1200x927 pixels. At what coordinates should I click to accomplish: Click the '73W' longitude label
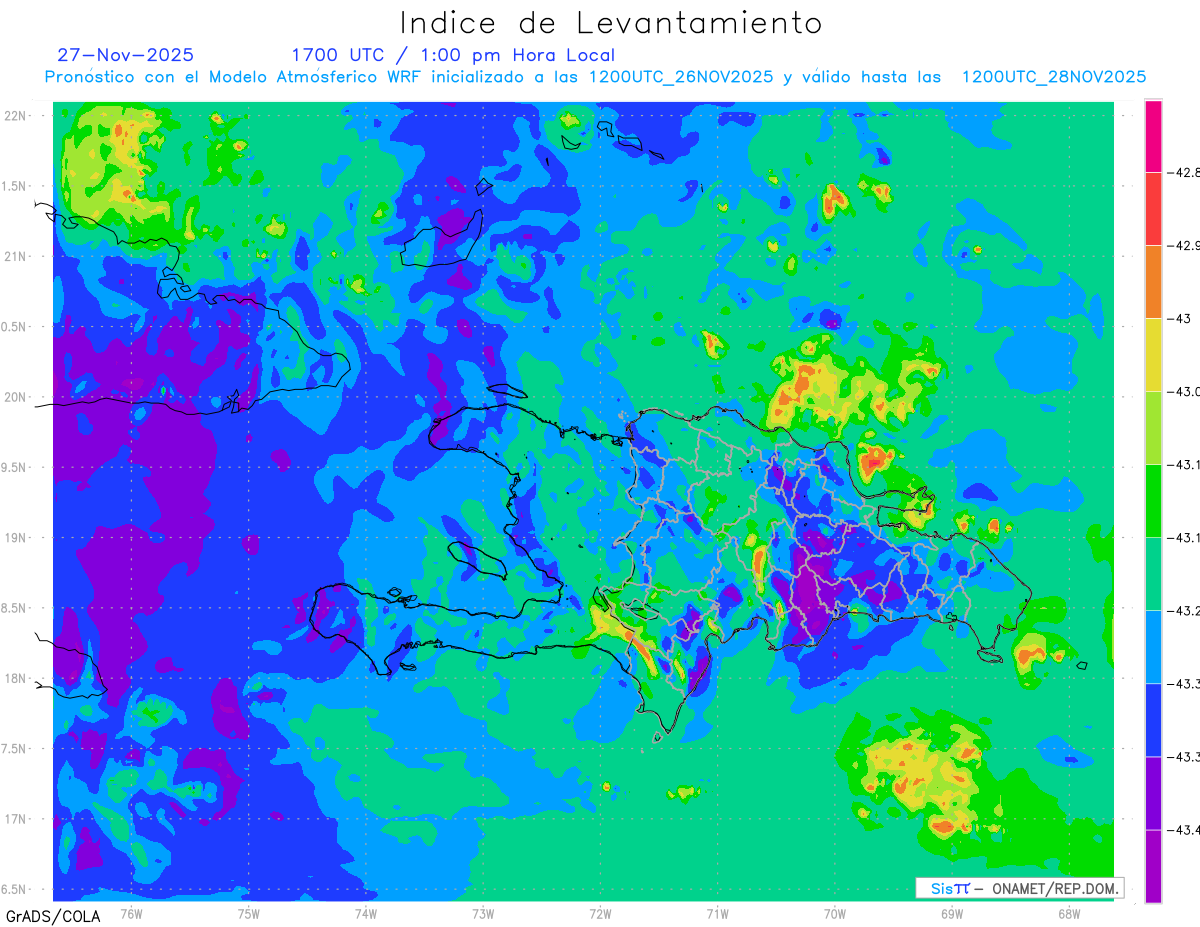(483, 913)
